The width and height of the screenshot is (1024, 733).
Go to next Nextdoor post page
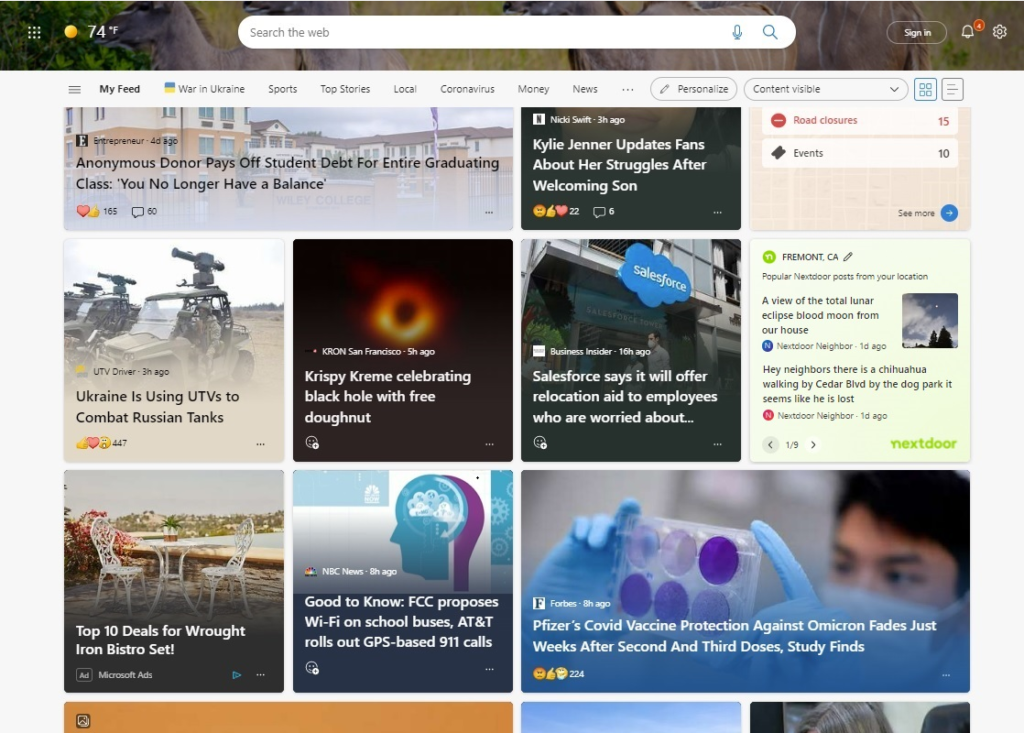click(x=813, y=445)
